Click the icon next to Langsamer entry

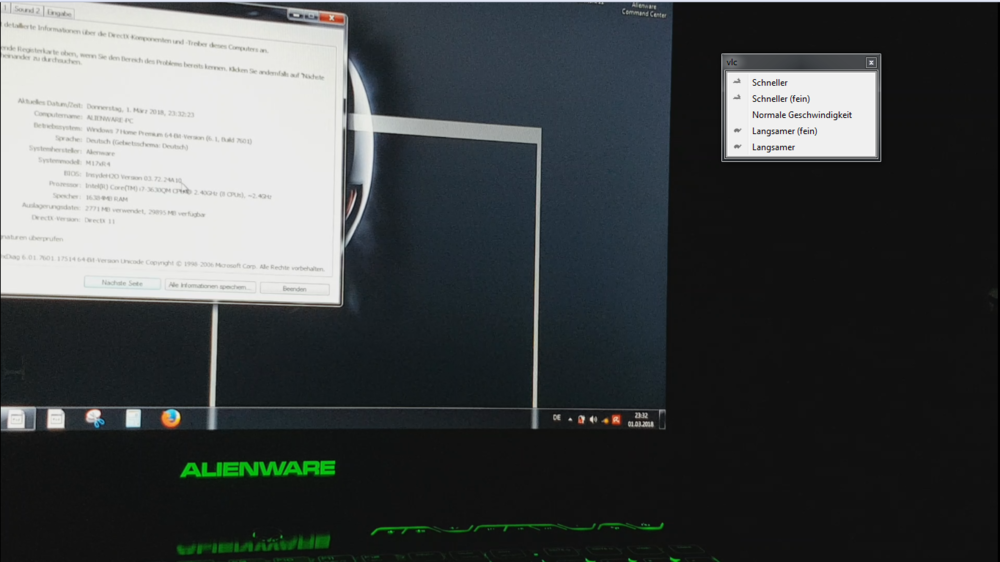[x=738, y=147]
